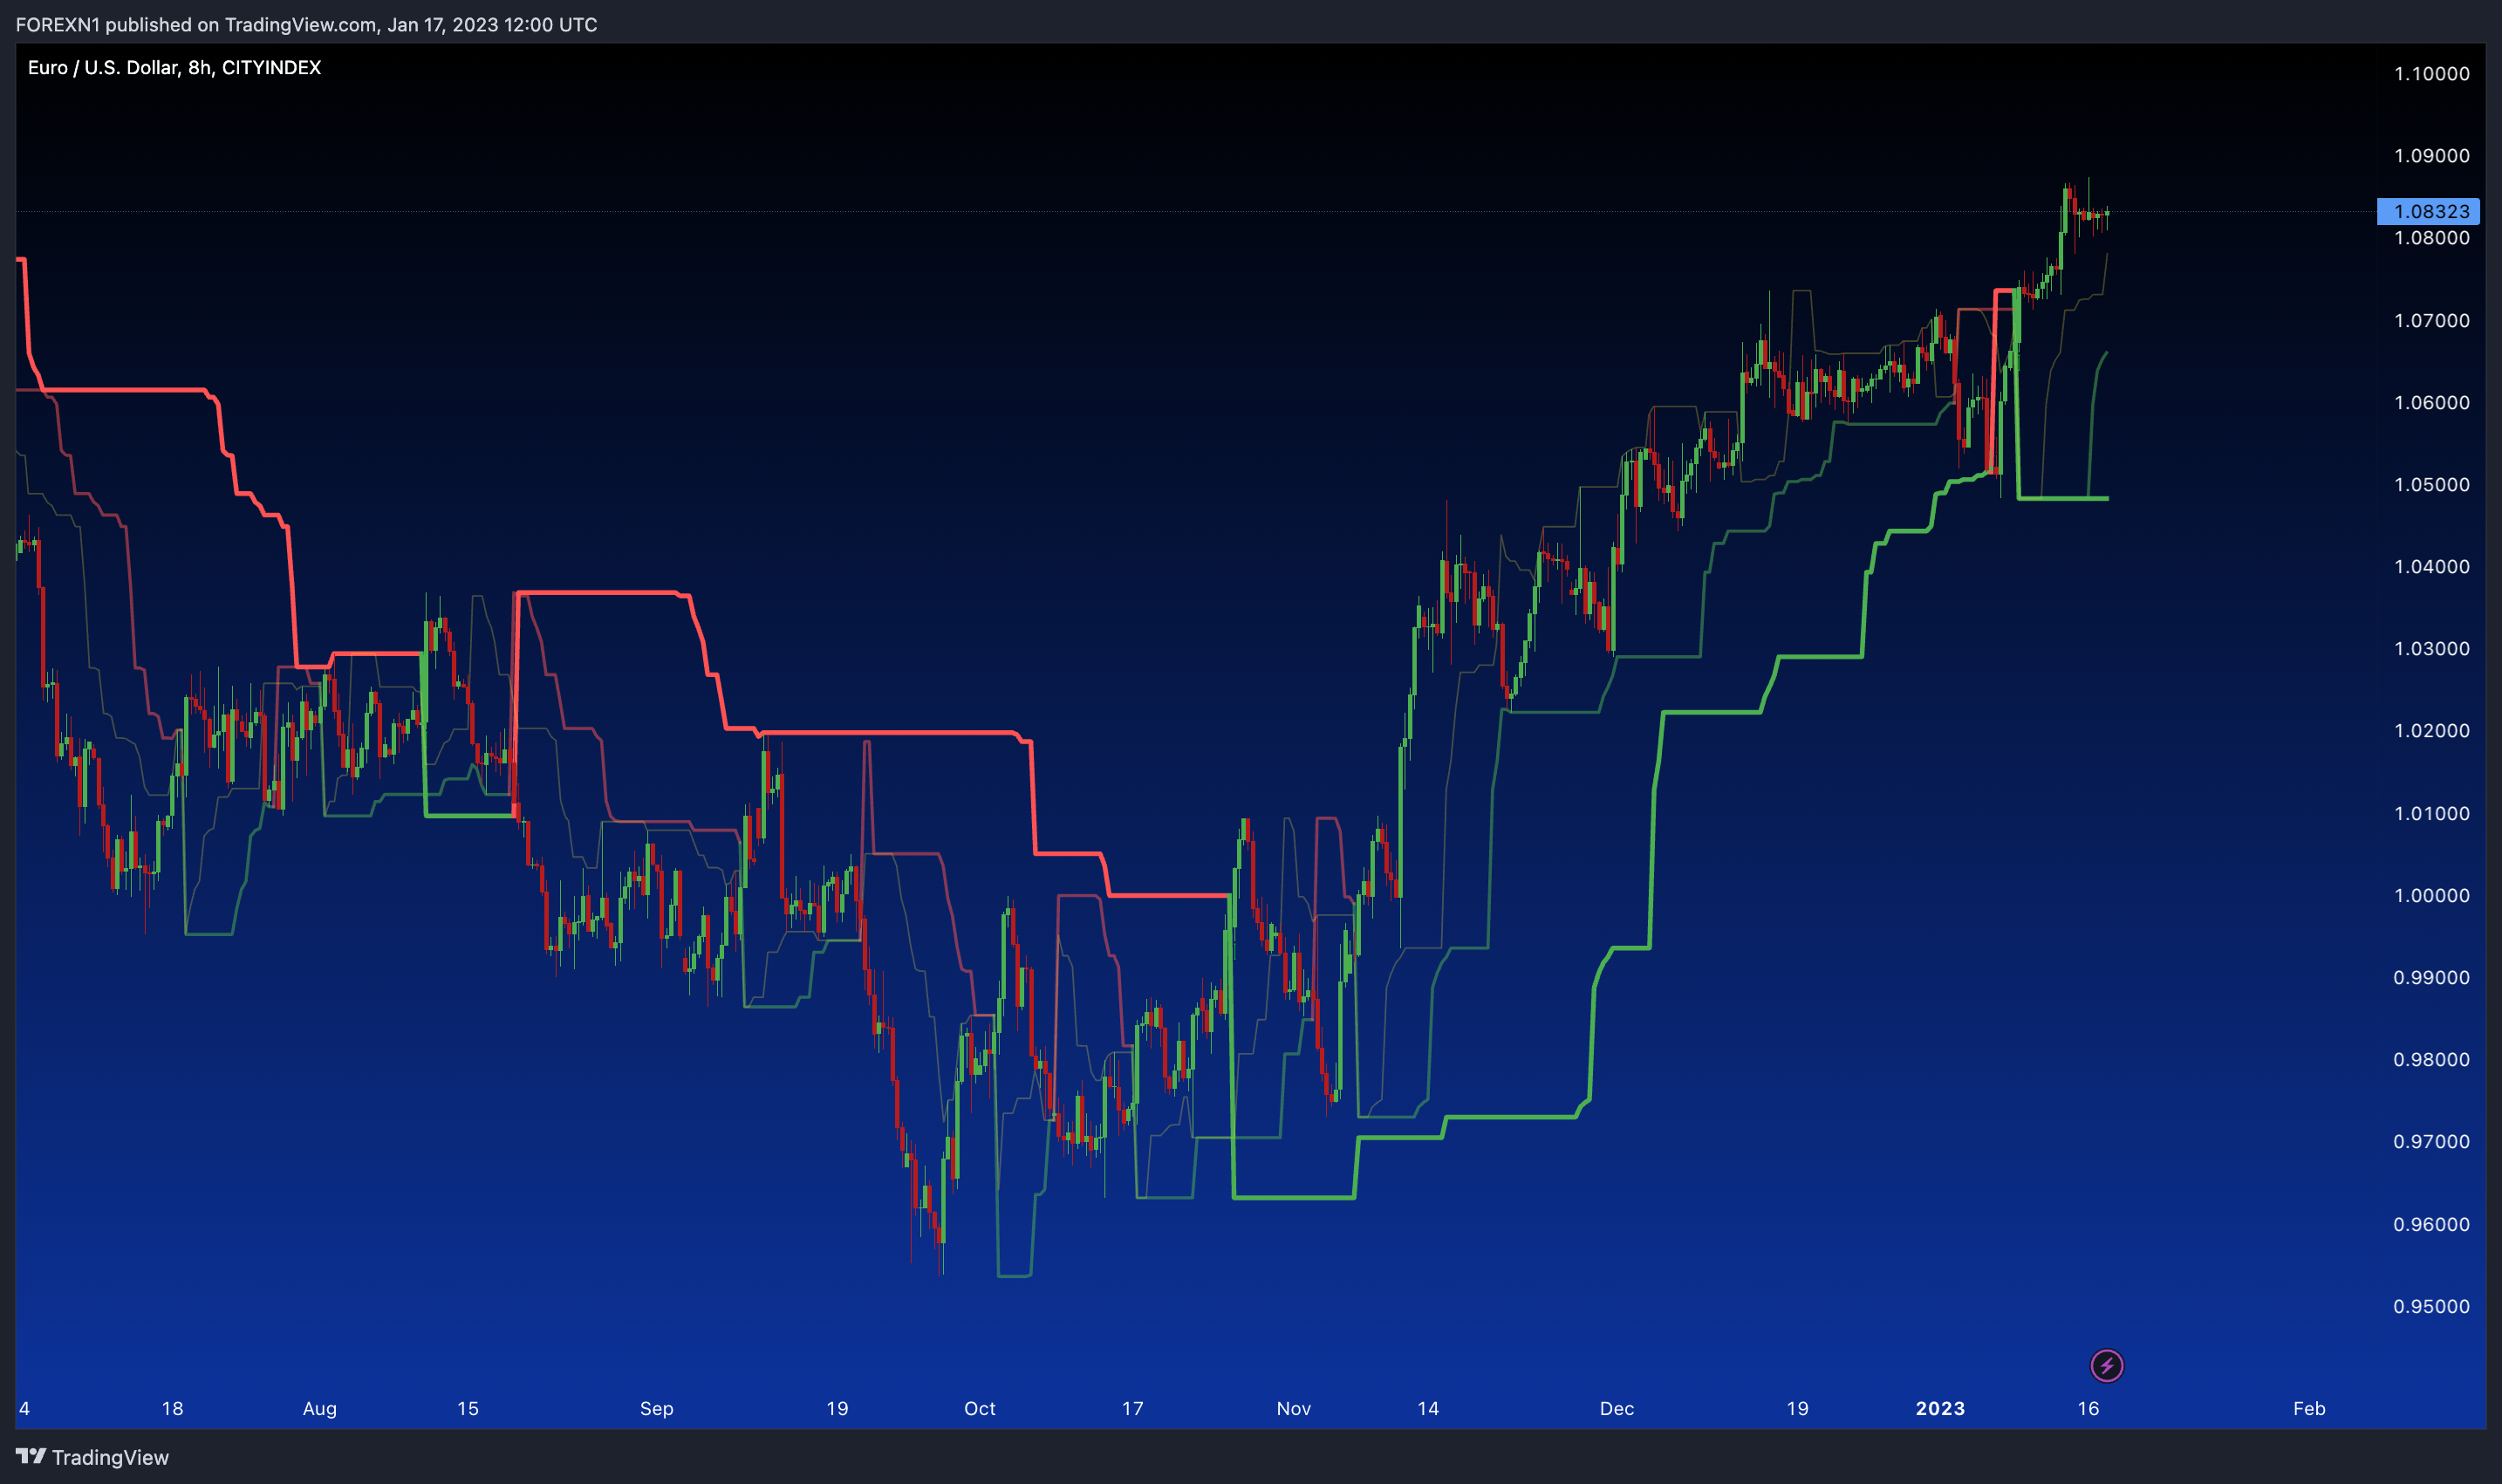Click the 1.06000 price axis label
The height and width of the screenshot is (1484, 2502).
2431,402
